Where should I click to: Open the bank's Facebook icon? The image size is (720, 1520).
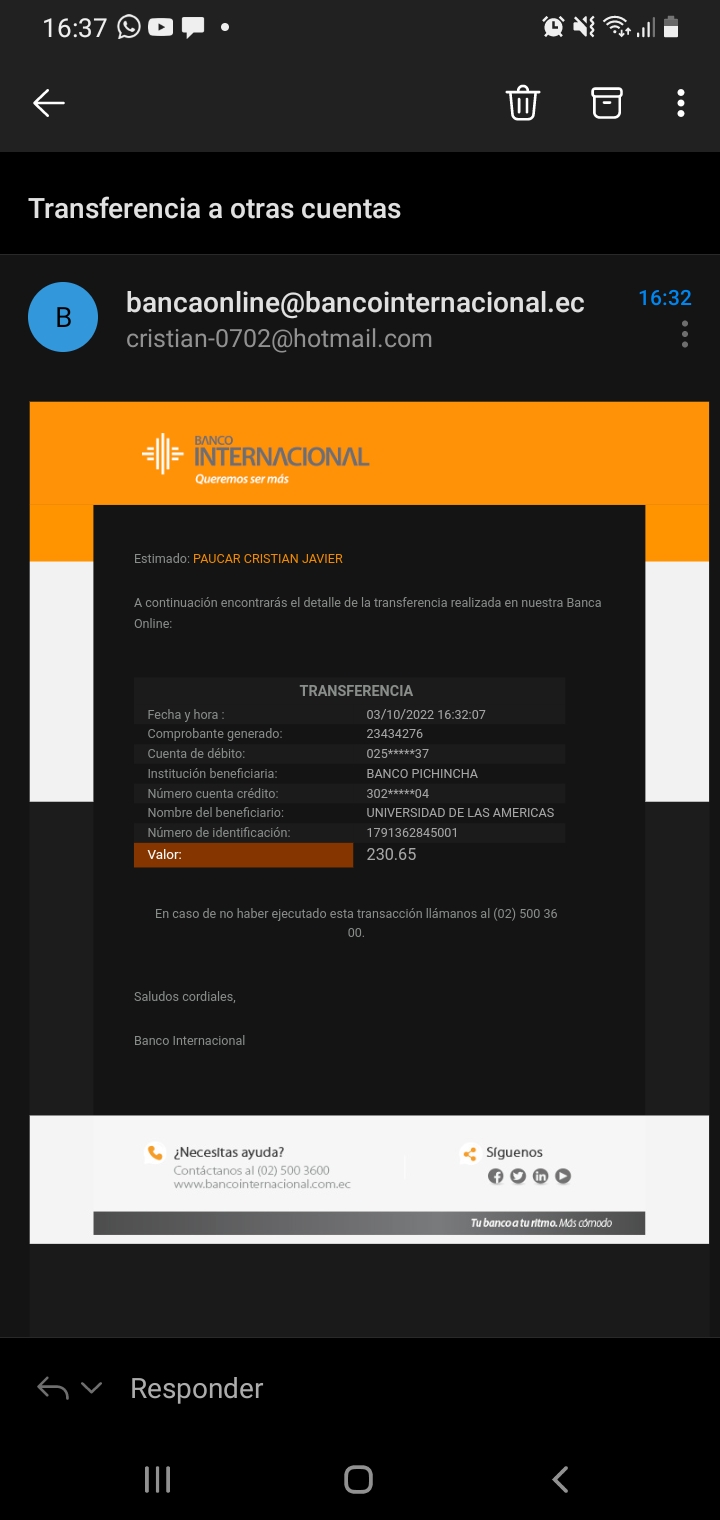(495, 1176)
